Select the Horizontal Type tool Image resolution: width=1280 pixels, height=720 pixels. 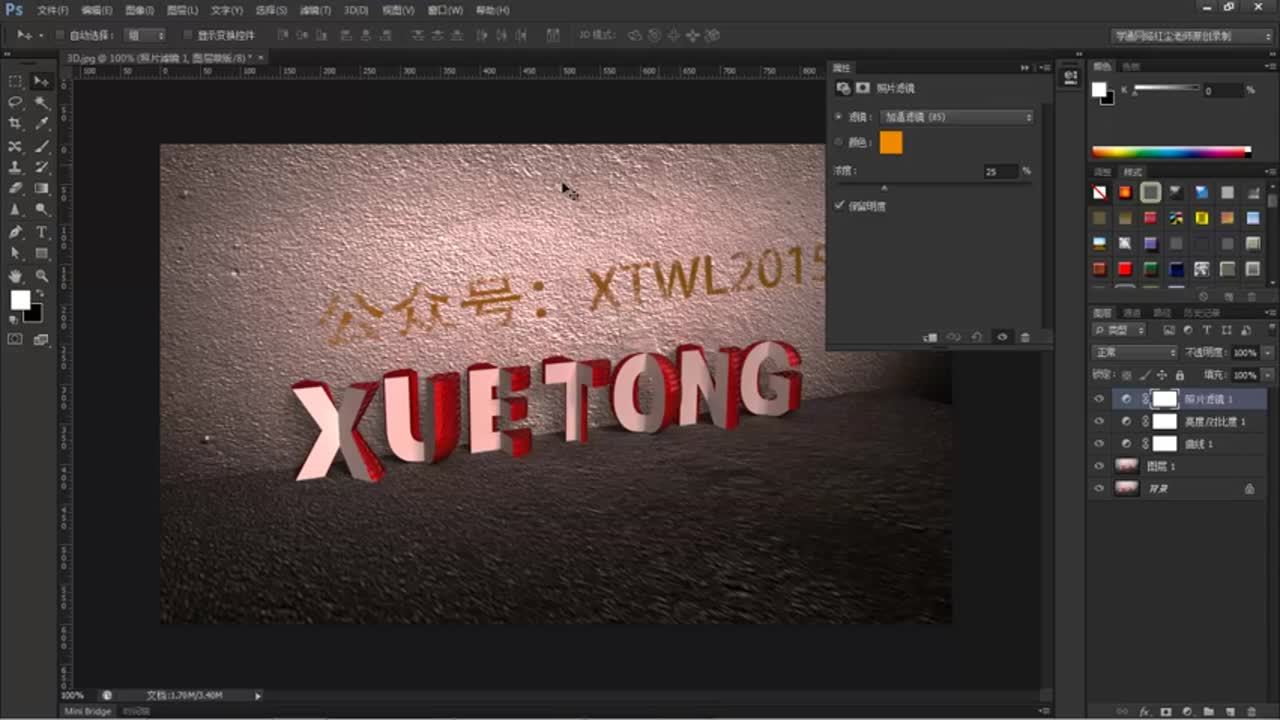point(42,232)
